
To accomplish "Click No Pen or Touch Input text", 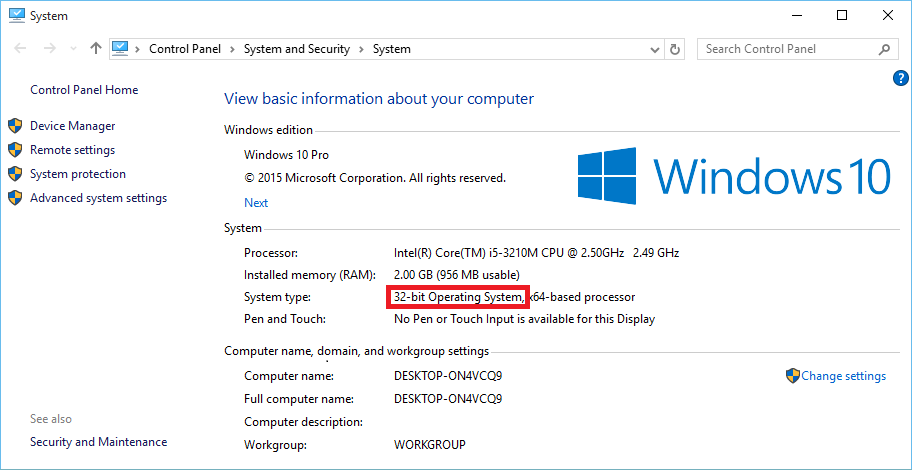I will (x=524, y=319).
